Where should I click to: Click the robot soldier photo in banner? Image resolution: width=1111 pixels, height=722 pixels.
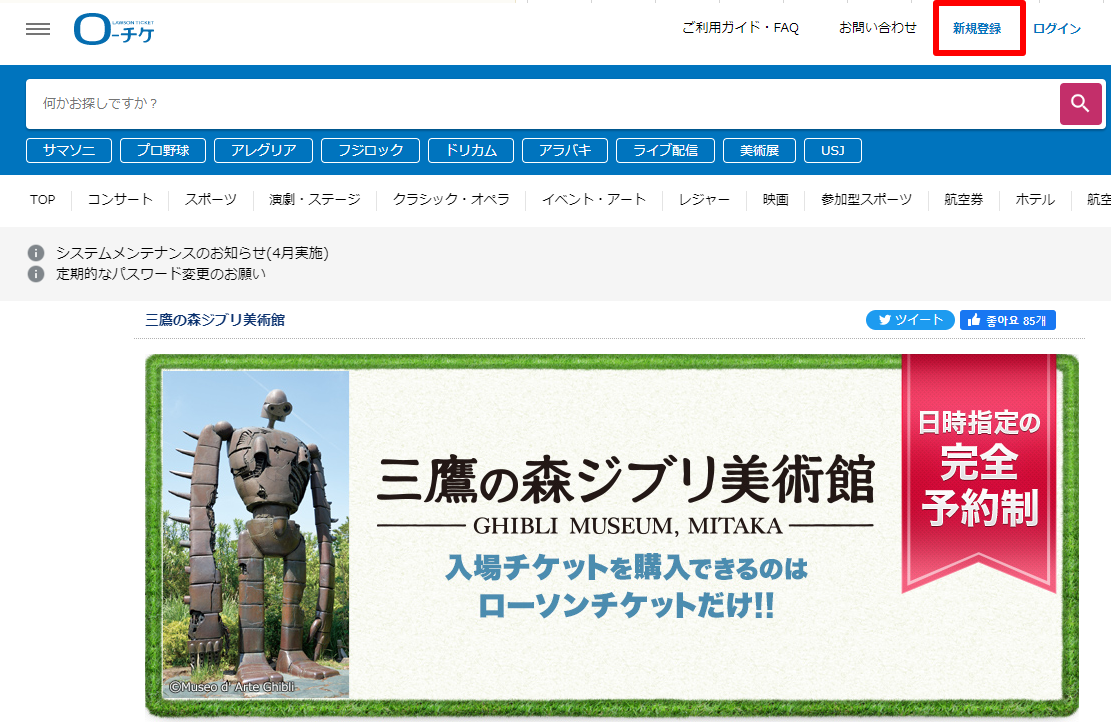(256, 534)
